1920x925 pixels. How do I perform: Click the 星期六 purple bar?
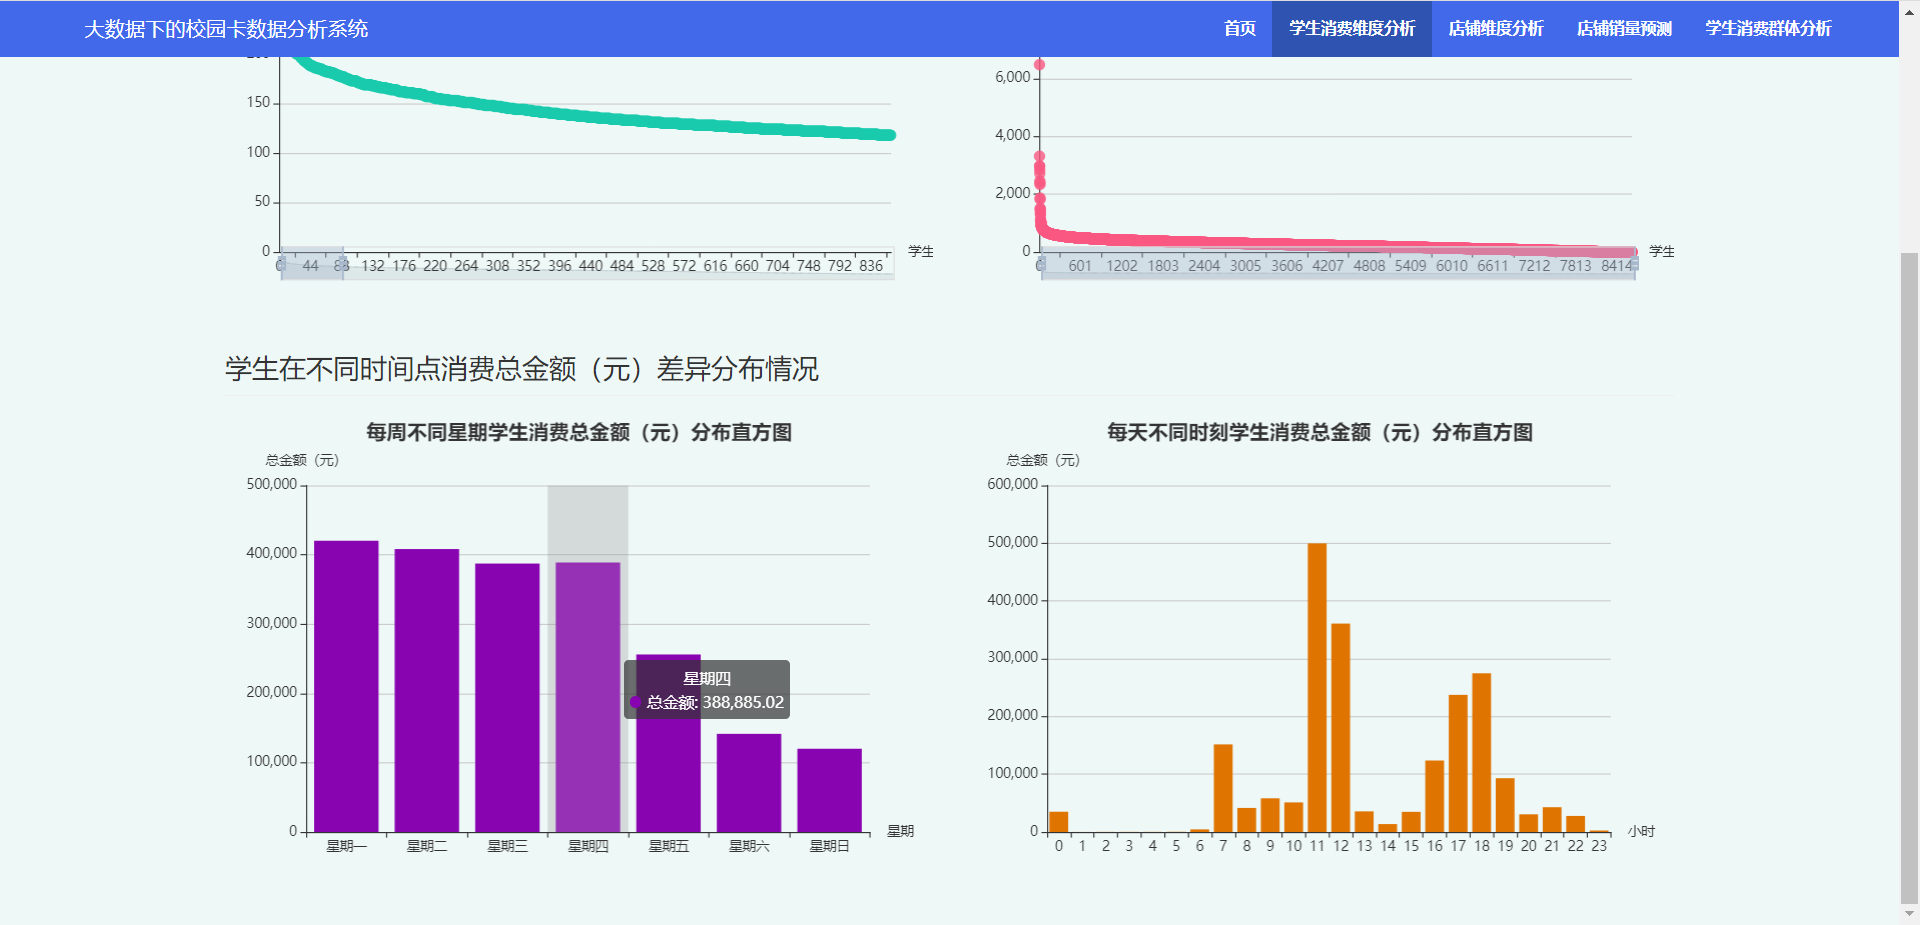point(749,783)
